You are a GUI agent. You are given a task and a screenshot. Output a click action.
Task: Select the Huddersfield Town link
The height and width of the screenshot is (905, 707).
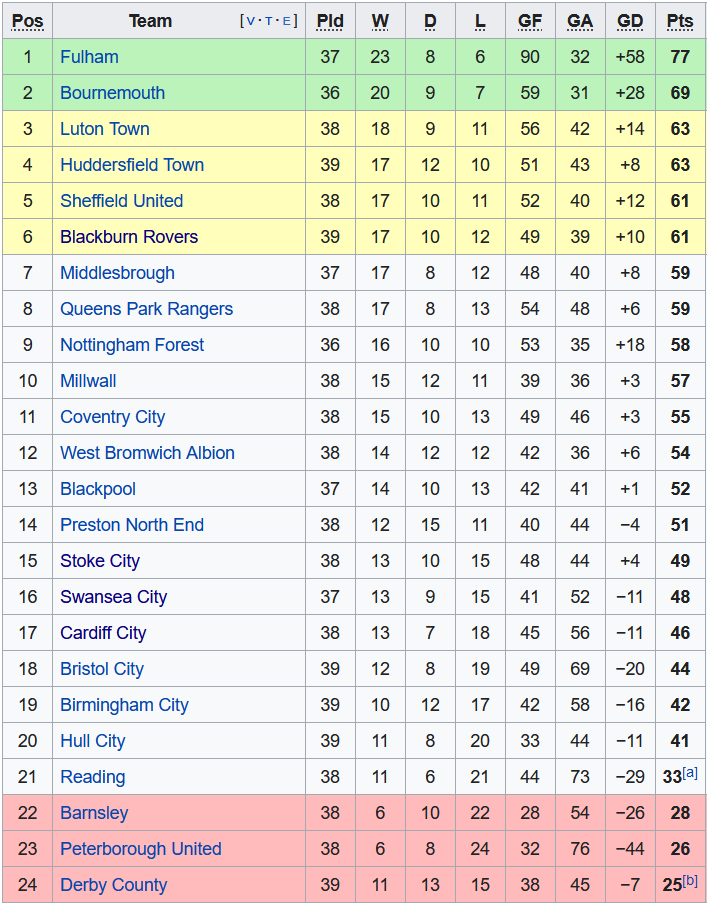132,165
